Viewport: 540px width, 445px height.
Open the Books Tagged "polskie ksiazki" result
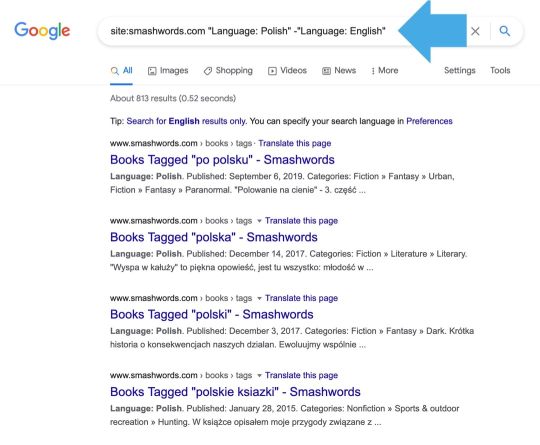pyautogui.click(x=235, y=392)
